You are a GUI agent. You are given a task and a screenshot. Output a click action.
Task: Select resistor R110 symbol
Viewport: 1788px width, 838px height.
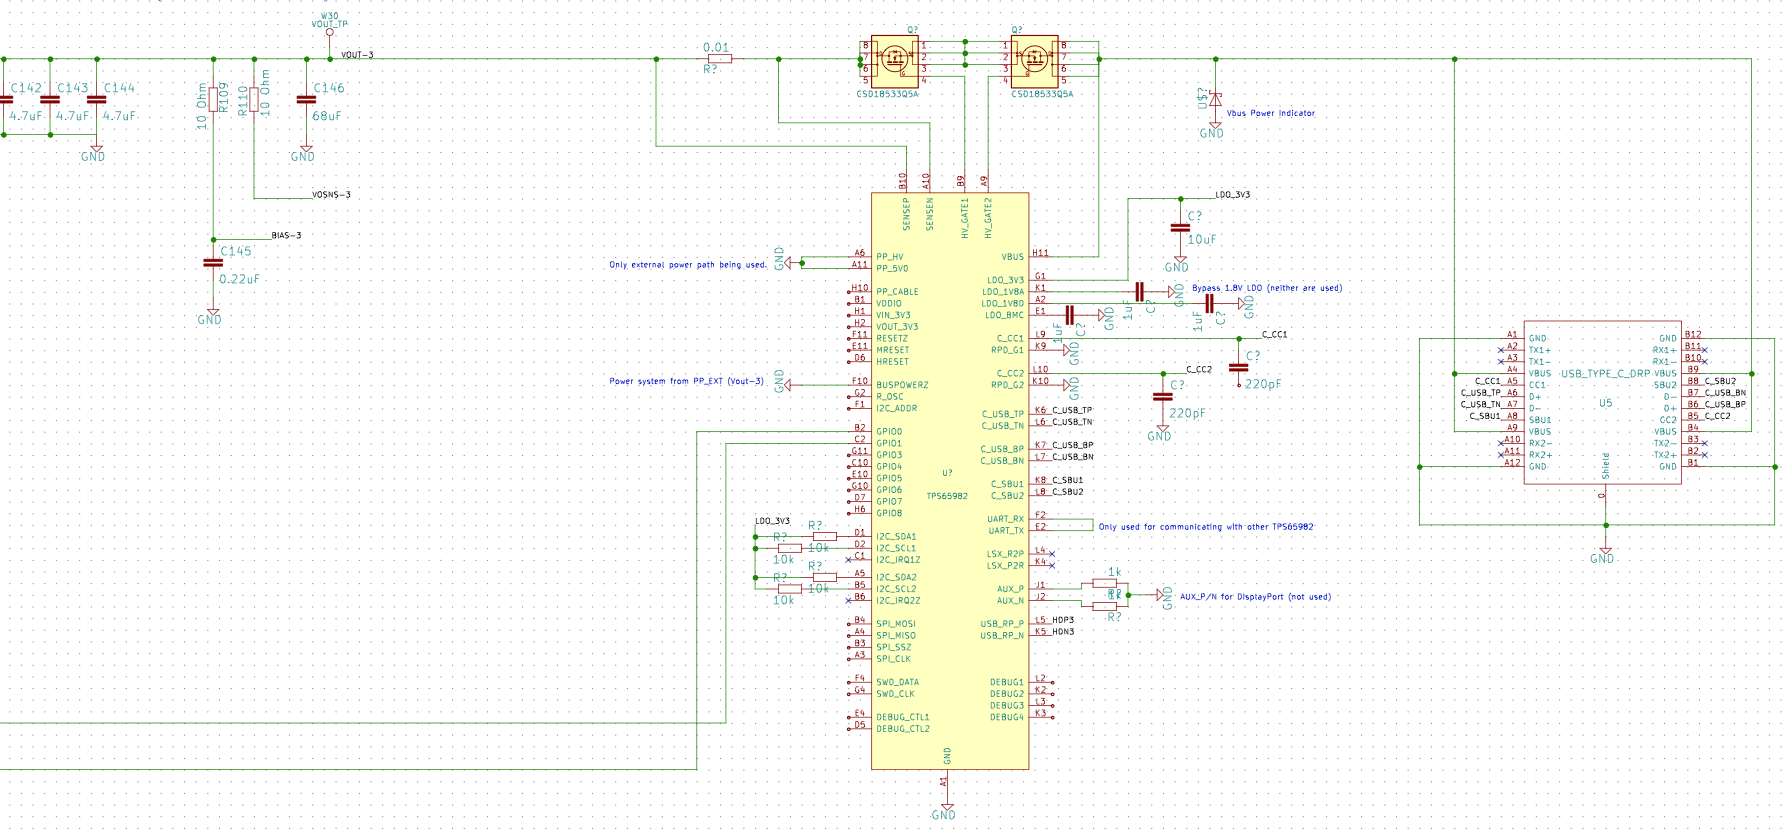click(254, 100)
